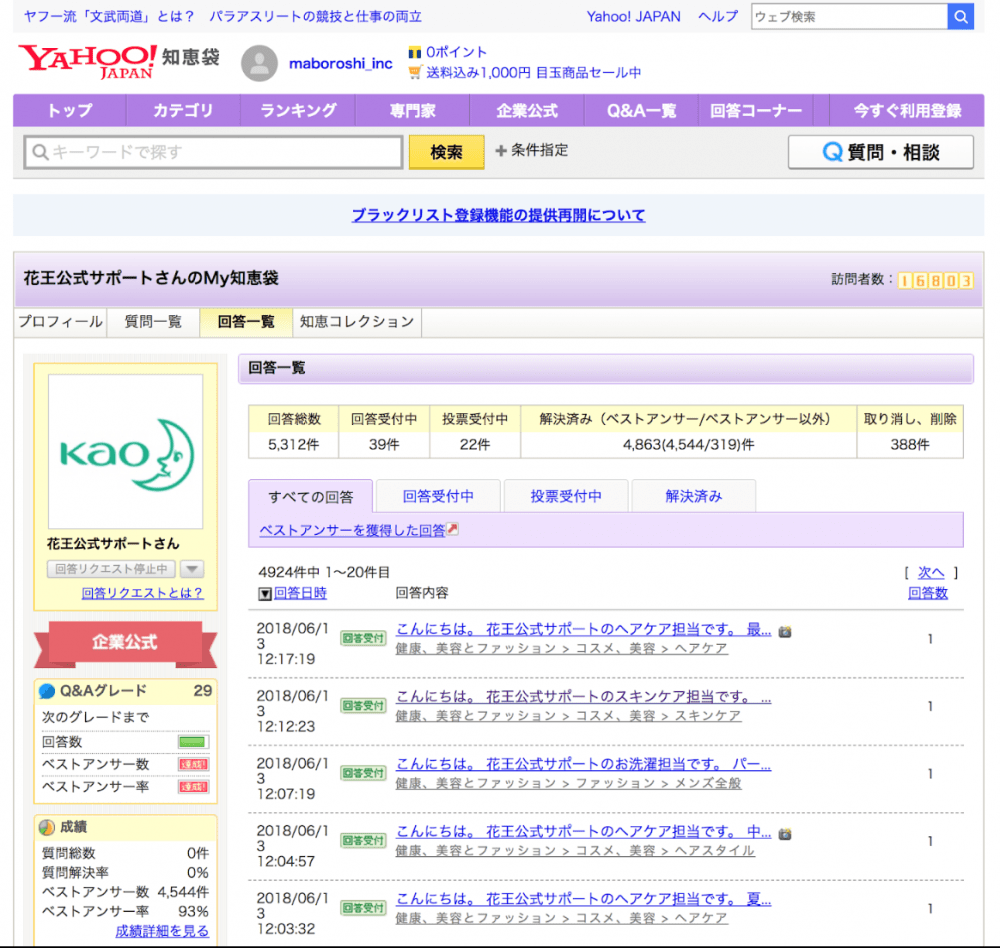Screen dimensions: 1000x948
Task: Select the すべての回答 filter tab
Action: pos(311,497)
